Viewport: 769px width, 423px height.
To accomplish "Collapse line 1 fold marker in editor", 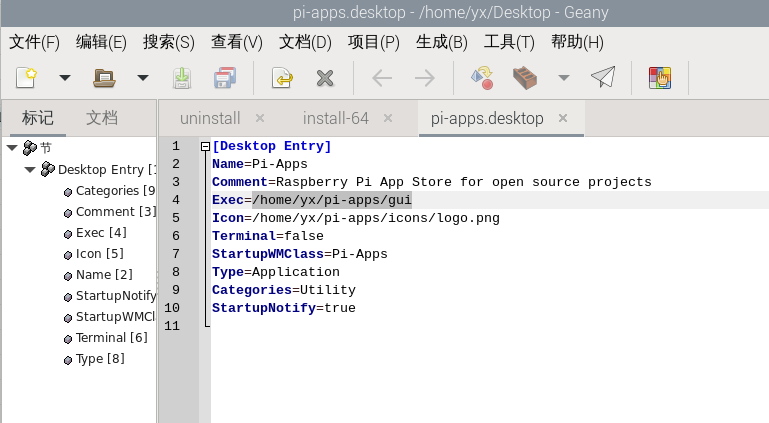I will pos(205,146).
